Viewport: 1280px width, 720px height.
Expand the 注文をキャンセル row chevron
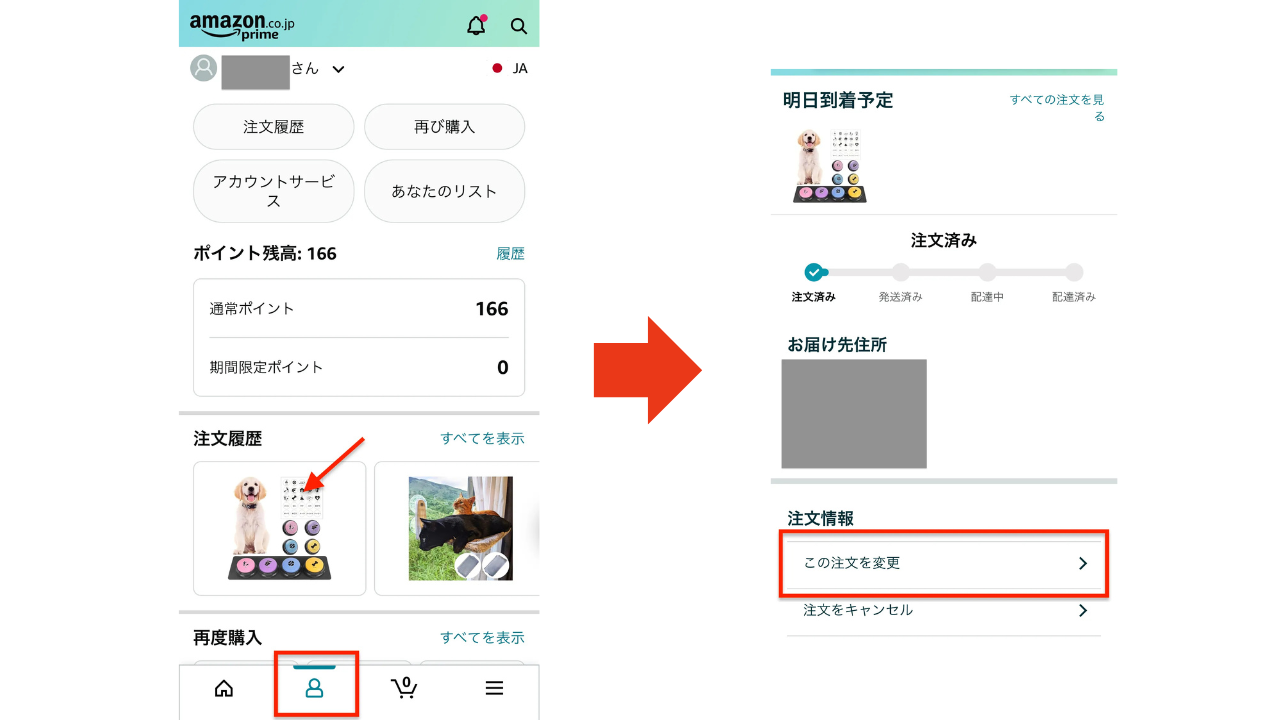(x=1082, y=610)
